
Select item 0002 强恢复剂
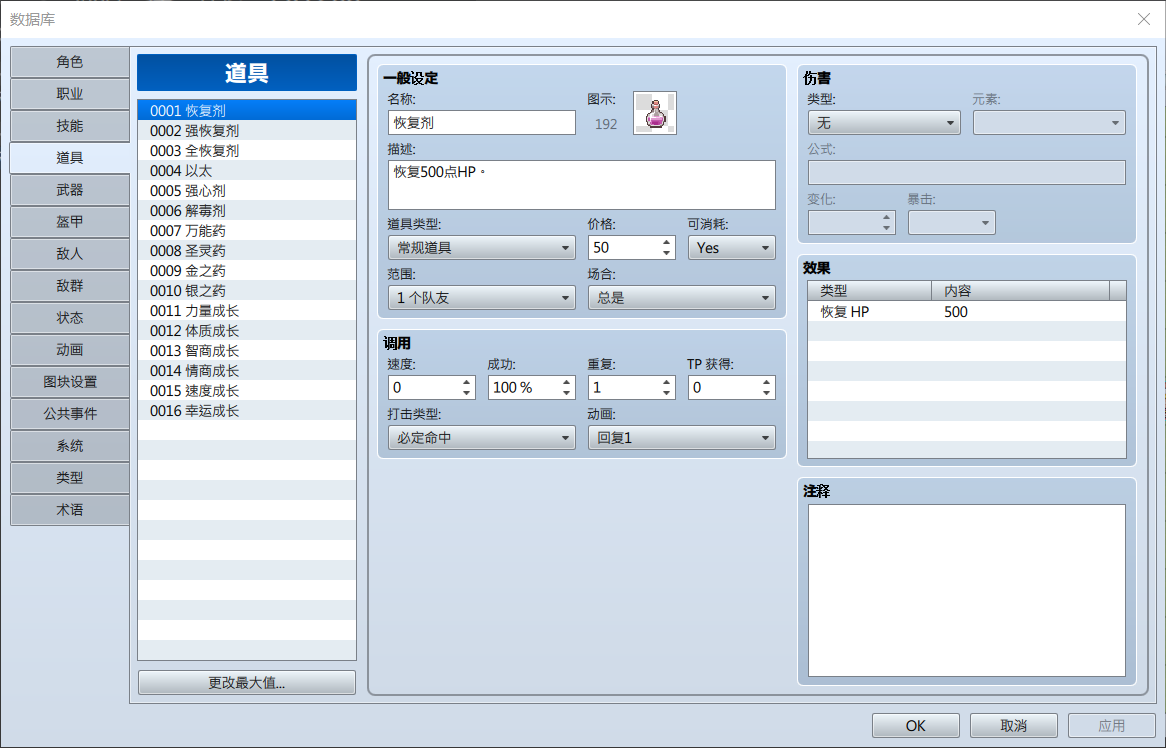(x=247, y=131)
